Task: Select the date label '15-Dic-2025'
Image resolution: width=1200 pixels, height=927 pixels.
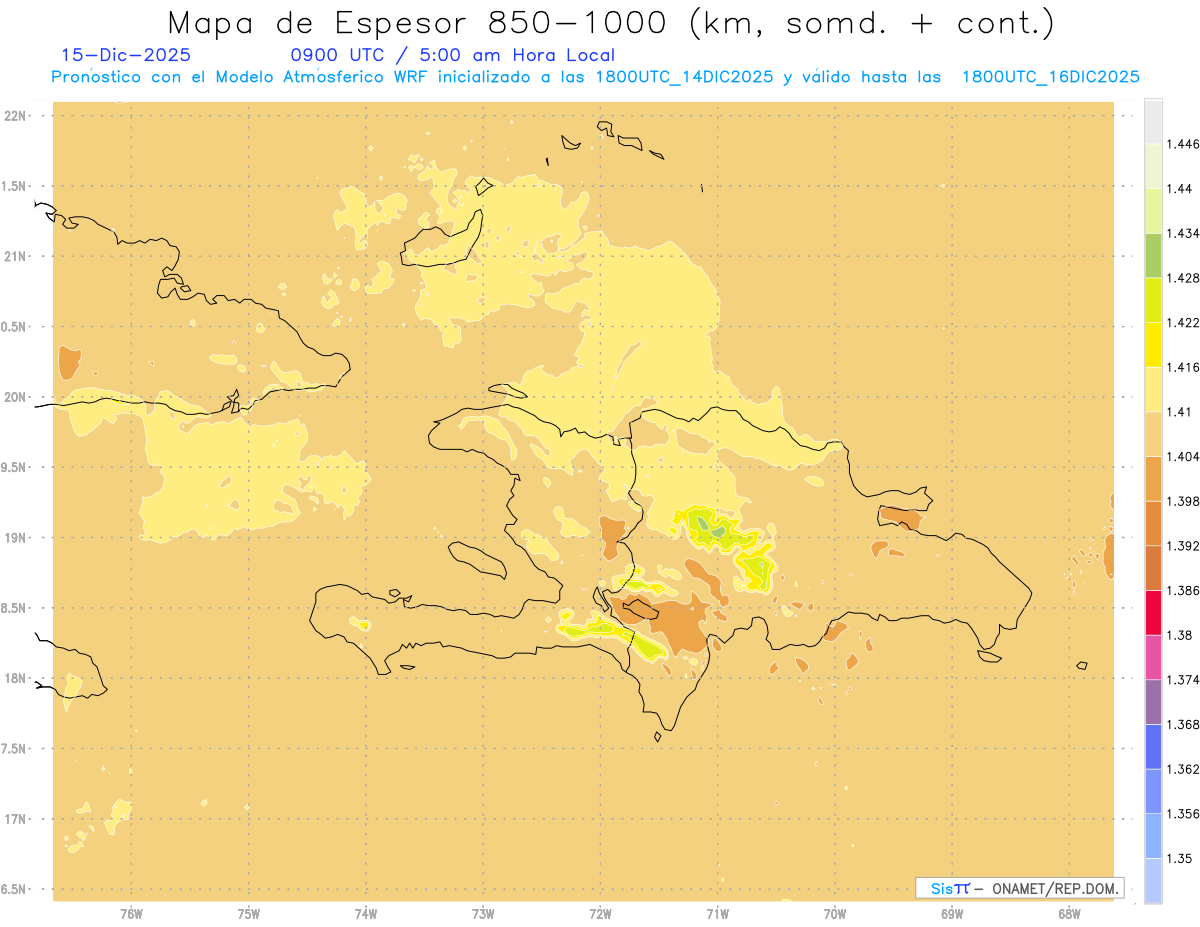Action: (x=126, y=56)
